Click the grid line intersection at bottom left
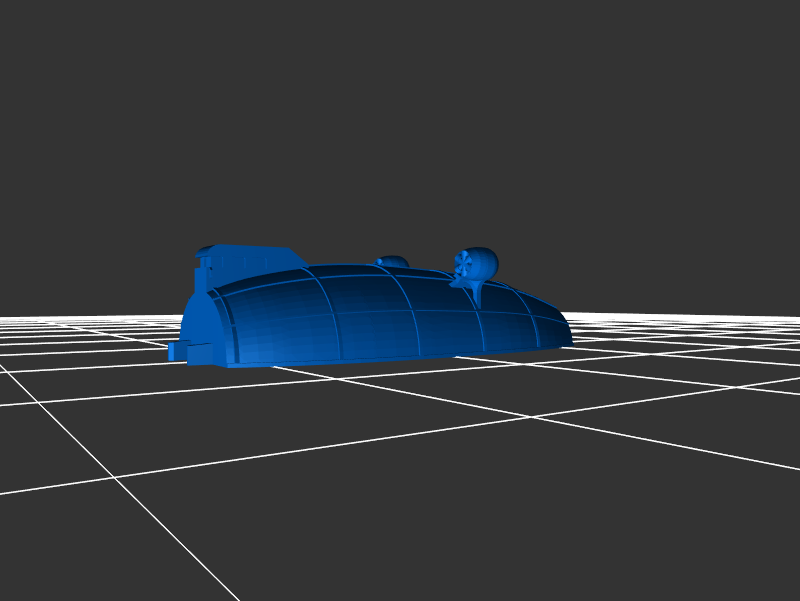 click(x=115, y=478)
